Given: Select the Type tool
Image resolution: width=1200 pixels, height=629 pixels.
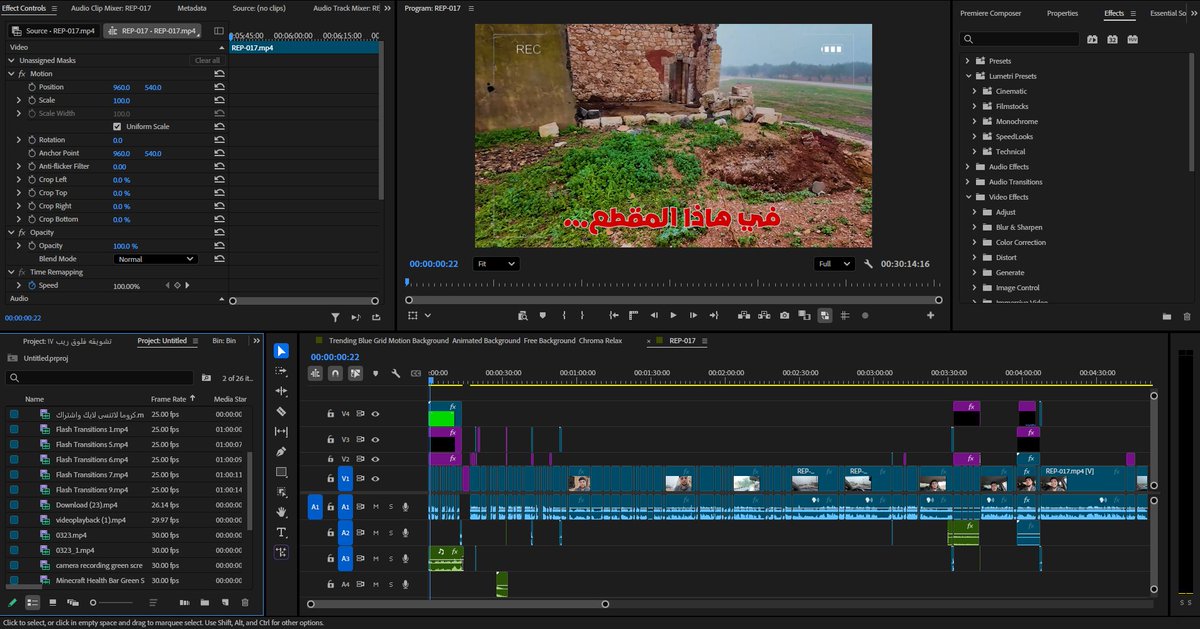Looking at the screenshot, I should pyautogui.click(x=281, y=532).
